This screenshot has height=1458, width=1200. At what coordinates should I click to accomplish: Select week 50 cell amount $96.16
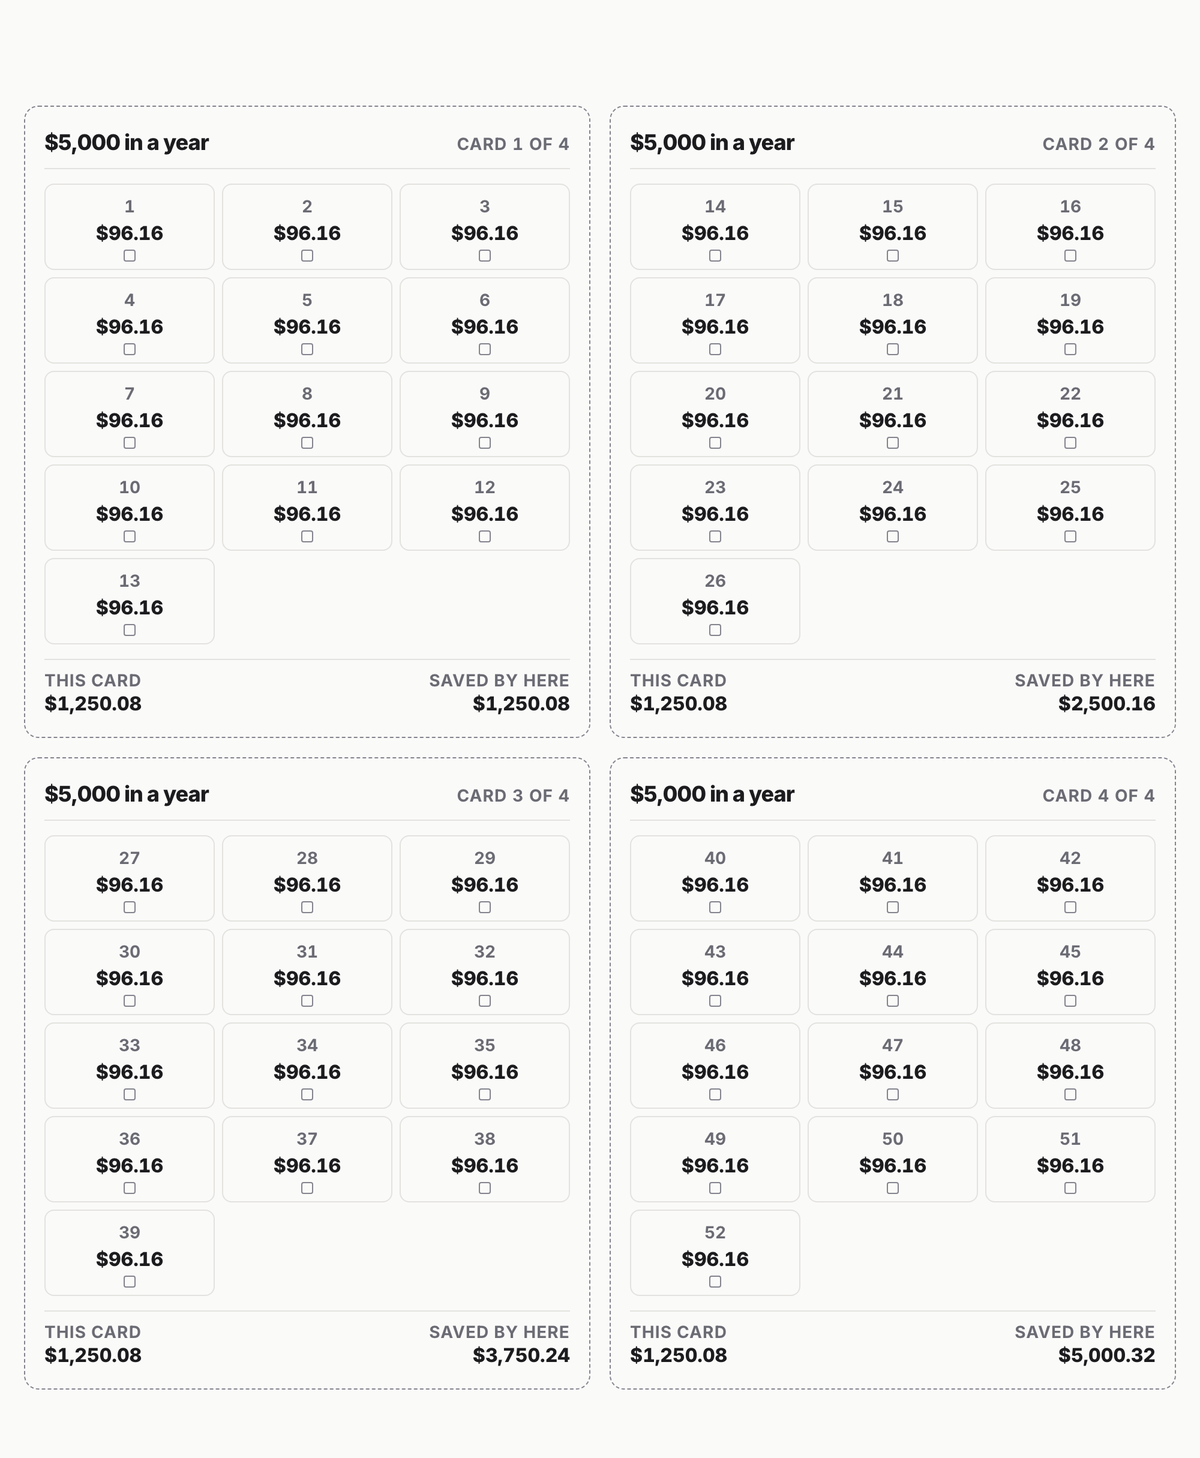coord(893,1166)
